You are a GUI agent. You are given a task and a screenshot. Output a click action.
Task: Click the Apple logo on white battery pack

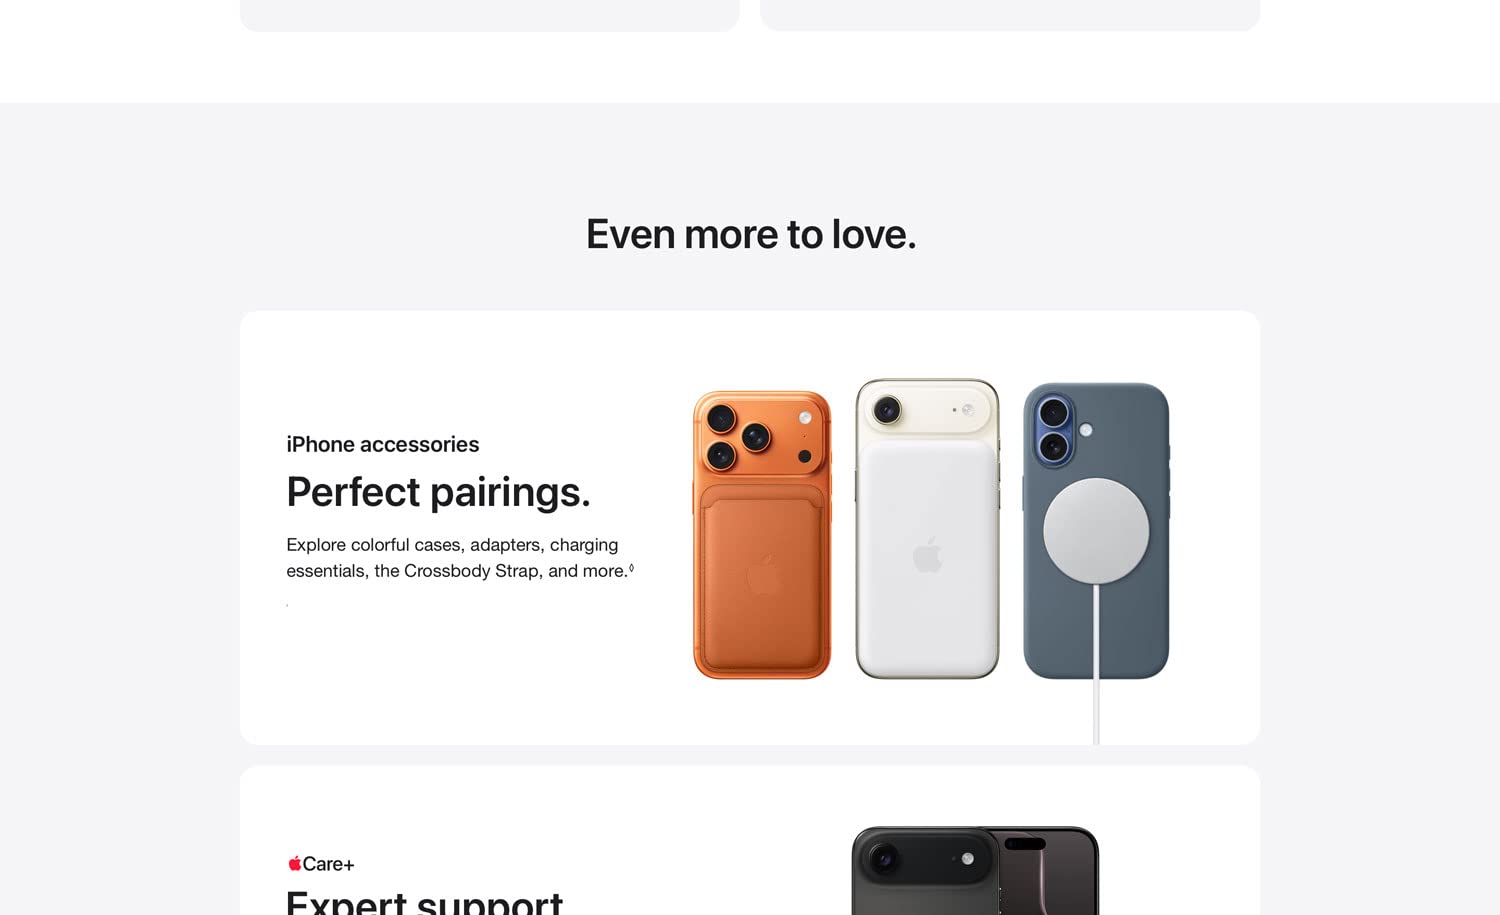928,555
